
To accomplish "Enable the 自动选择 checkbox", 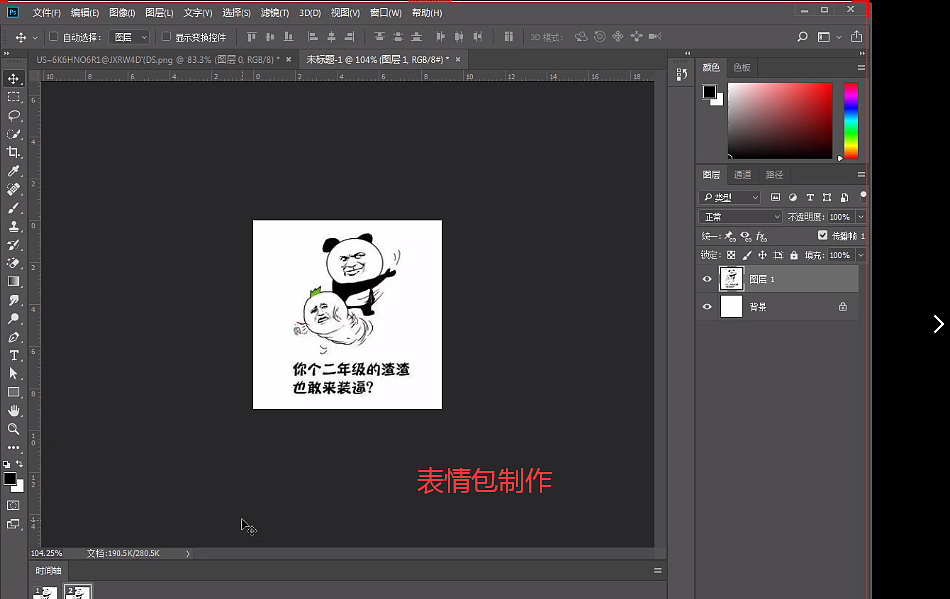I will (x=52, y=35).
